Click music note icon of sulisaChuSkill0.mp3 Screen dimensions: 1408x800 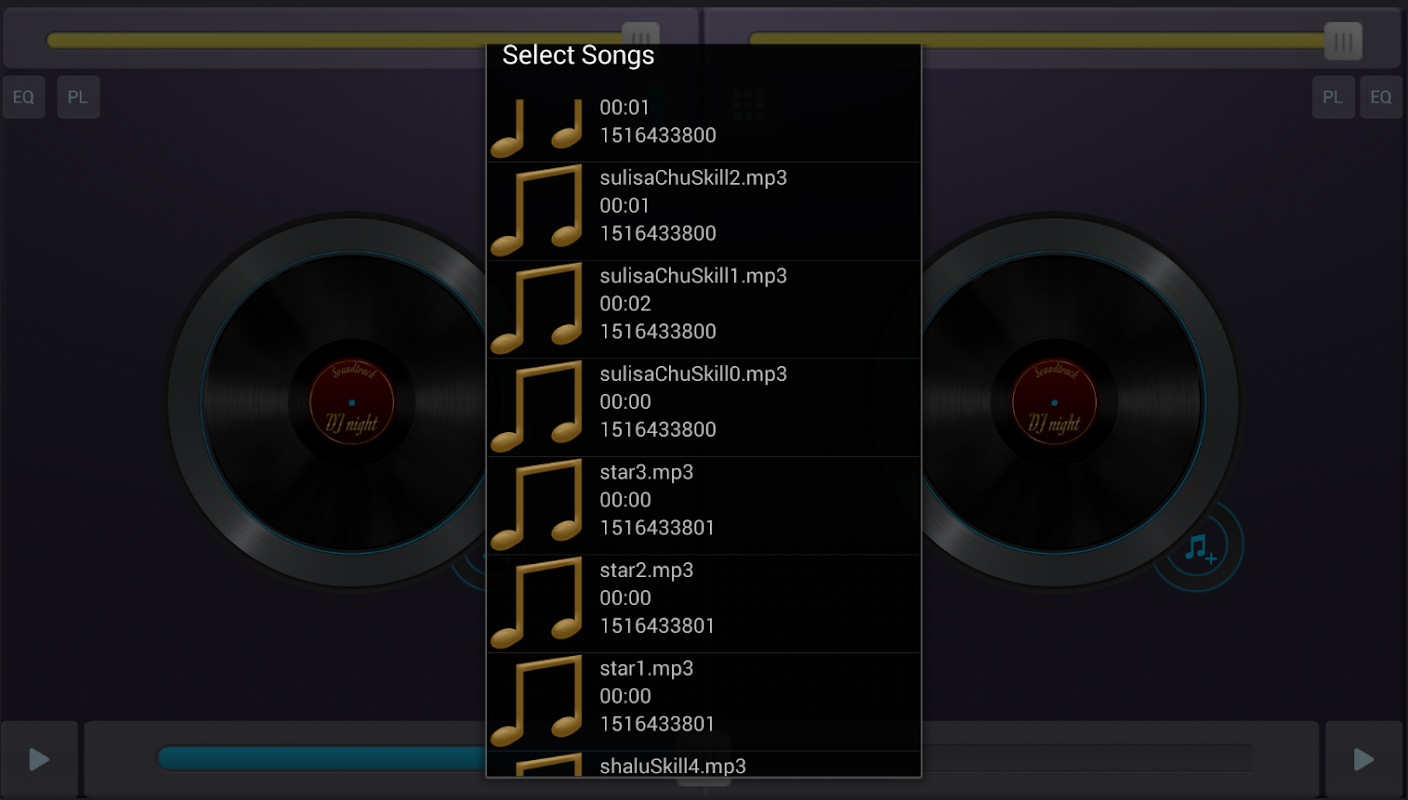537,407
